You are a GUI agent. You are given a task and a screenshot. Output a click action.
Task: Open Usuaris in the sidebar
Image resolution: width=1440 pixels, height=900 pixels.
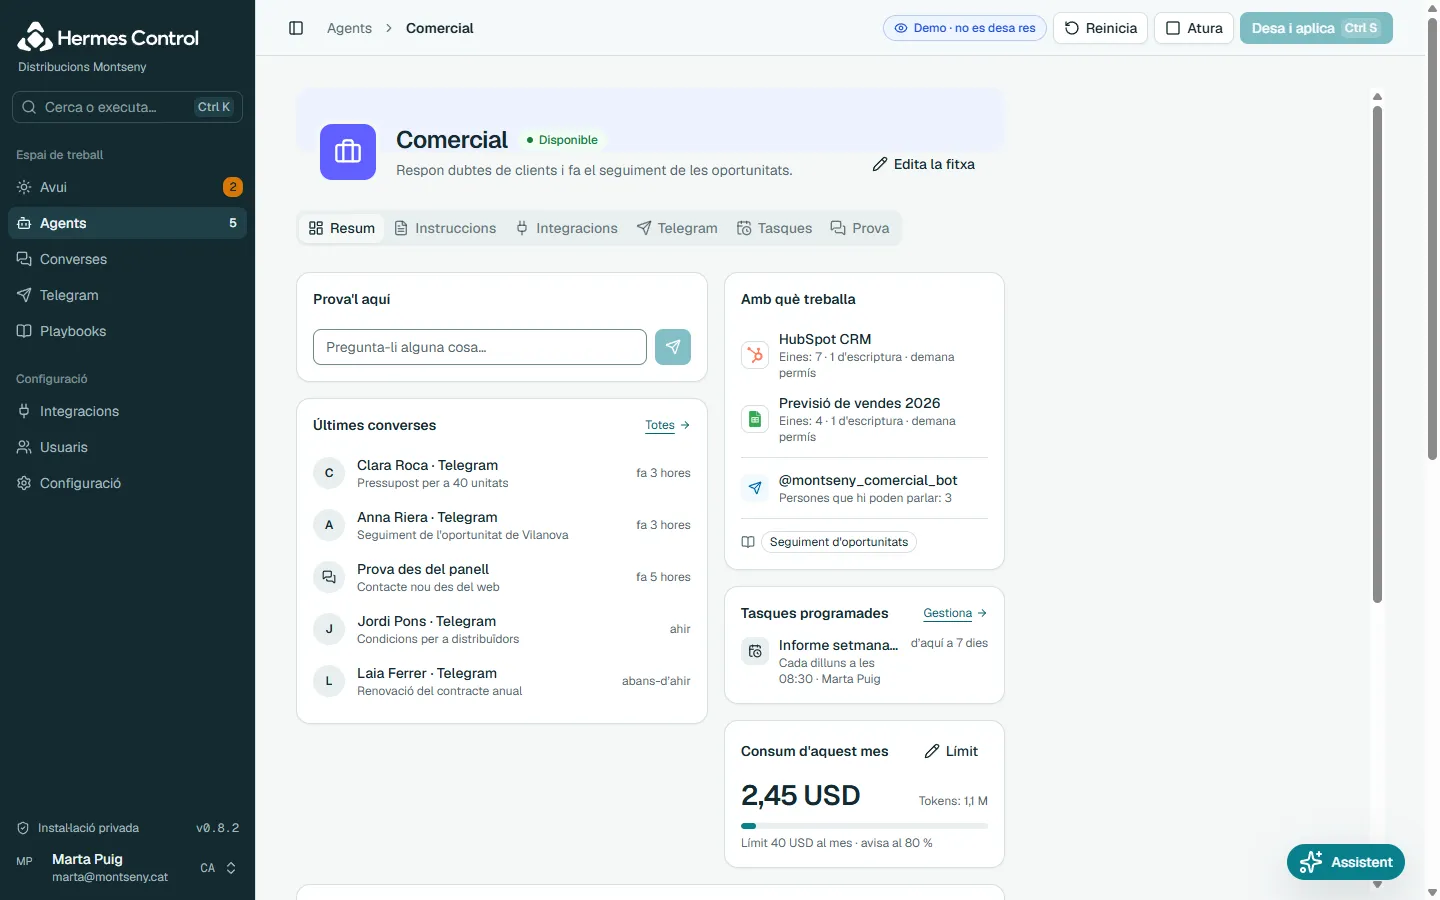pos(128,447)
